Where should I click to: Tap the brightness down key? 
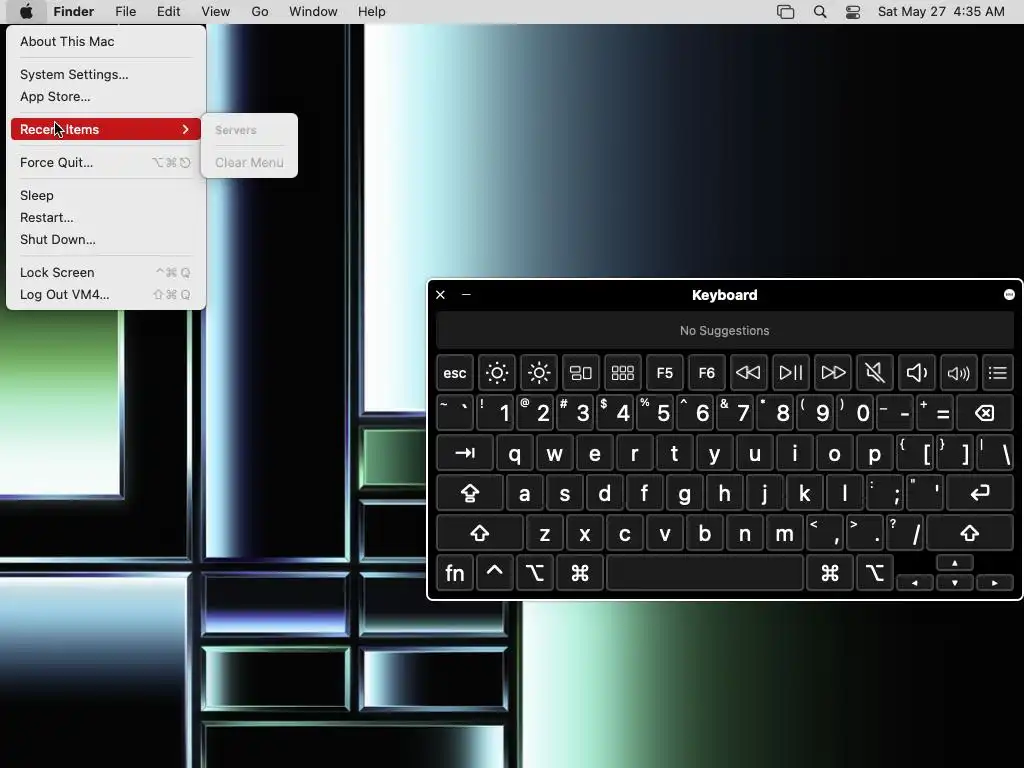point(497,373)
